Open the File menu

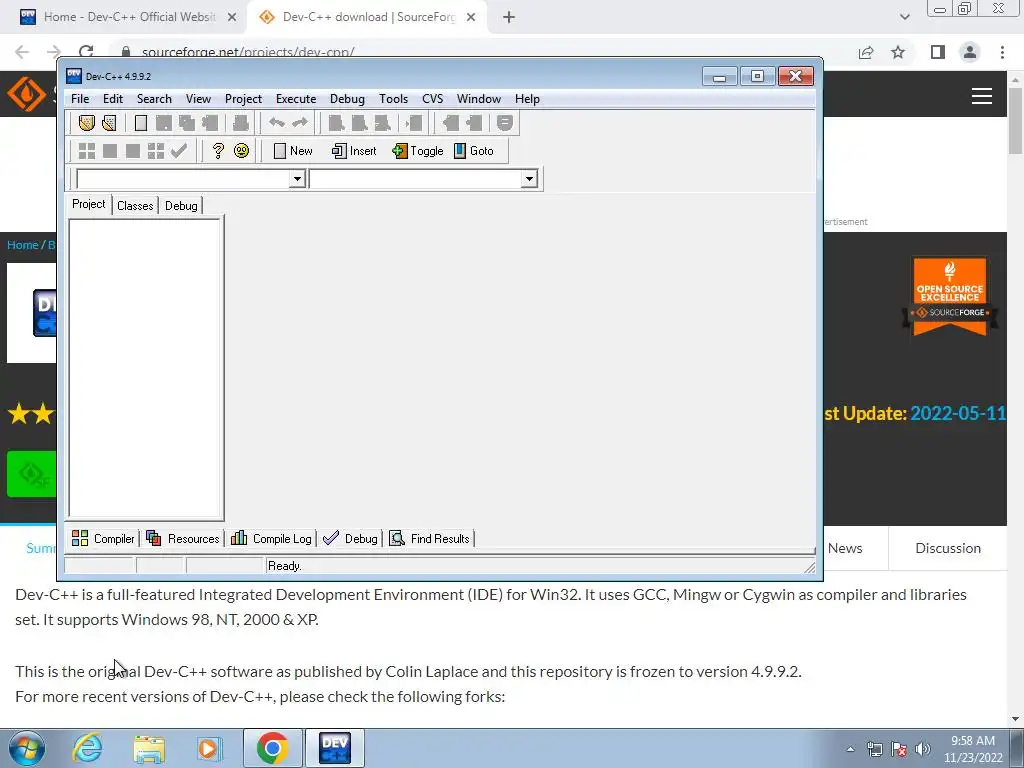(x=80, y=99)
